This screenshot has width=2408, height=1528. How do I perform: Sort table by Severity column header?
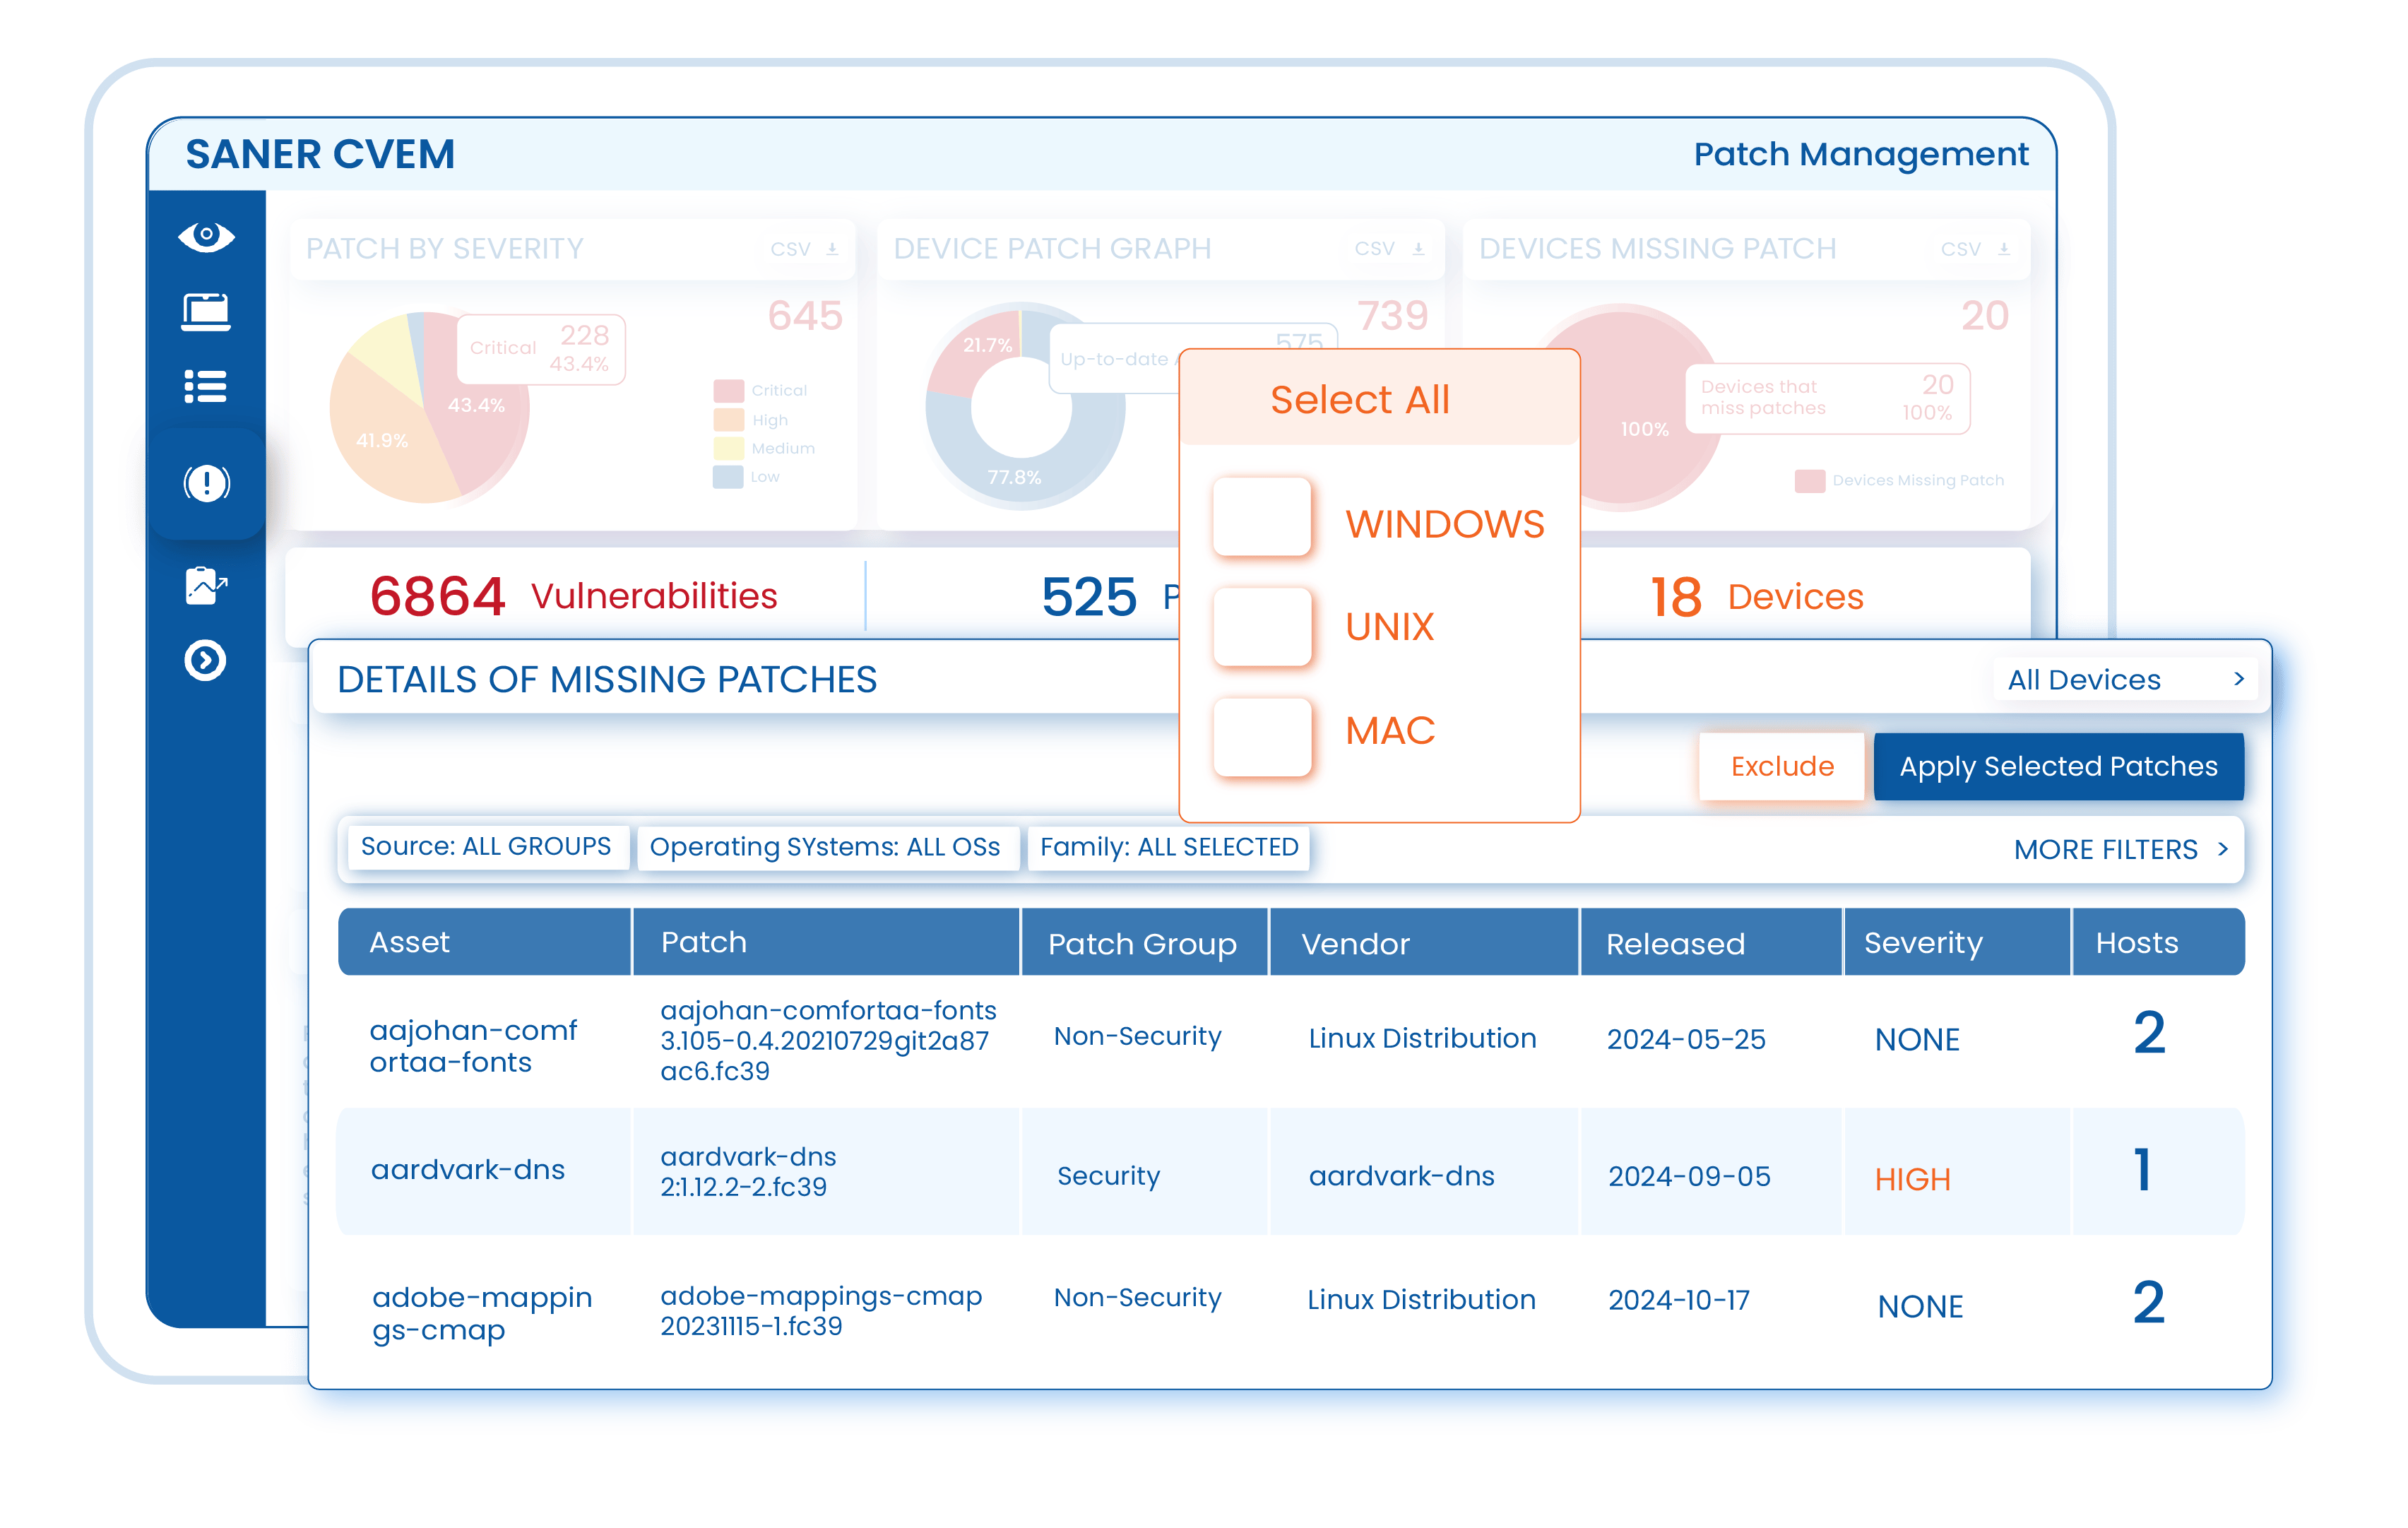1923,942
